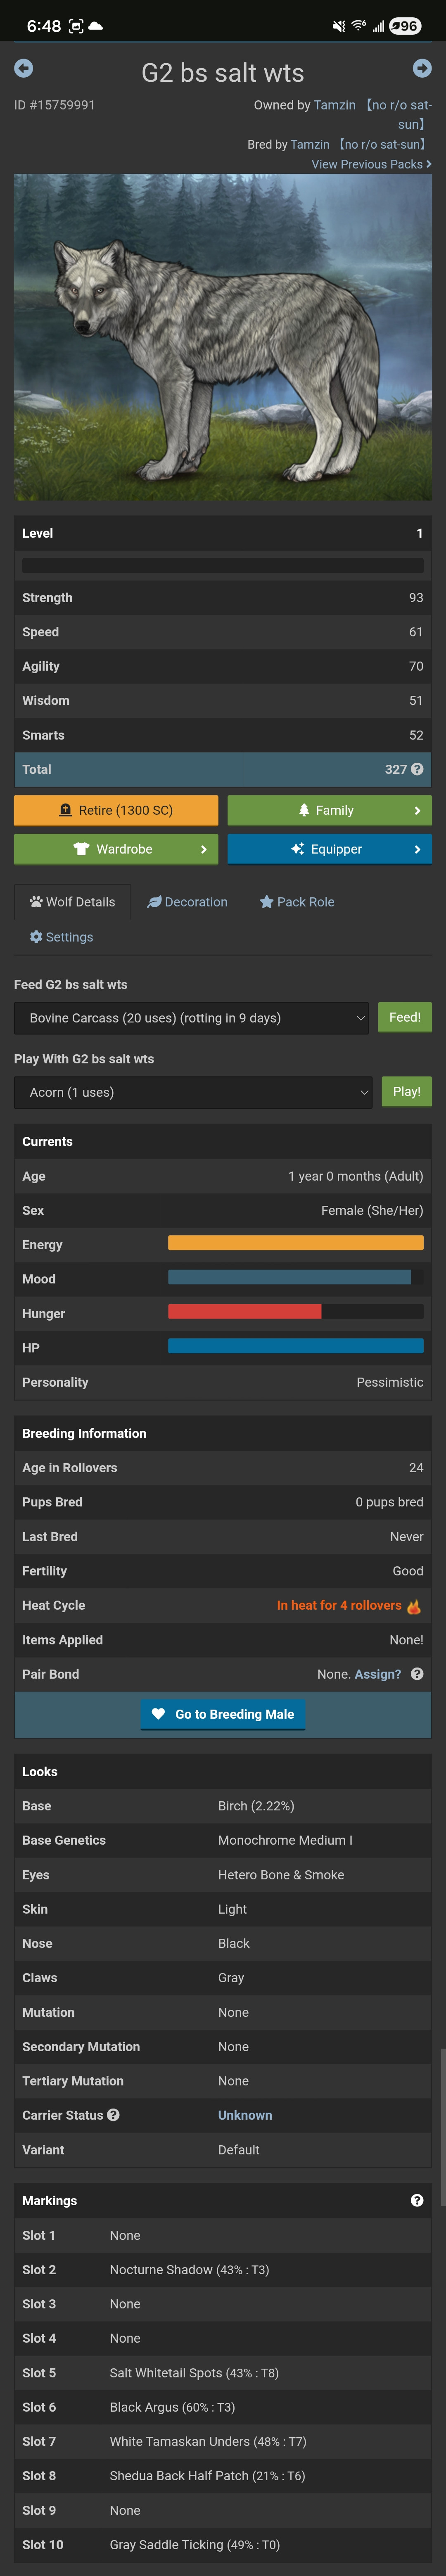446x2576 pixels.
Task: Switch to the Decoration tab
Action: click(x=188, y=902)
